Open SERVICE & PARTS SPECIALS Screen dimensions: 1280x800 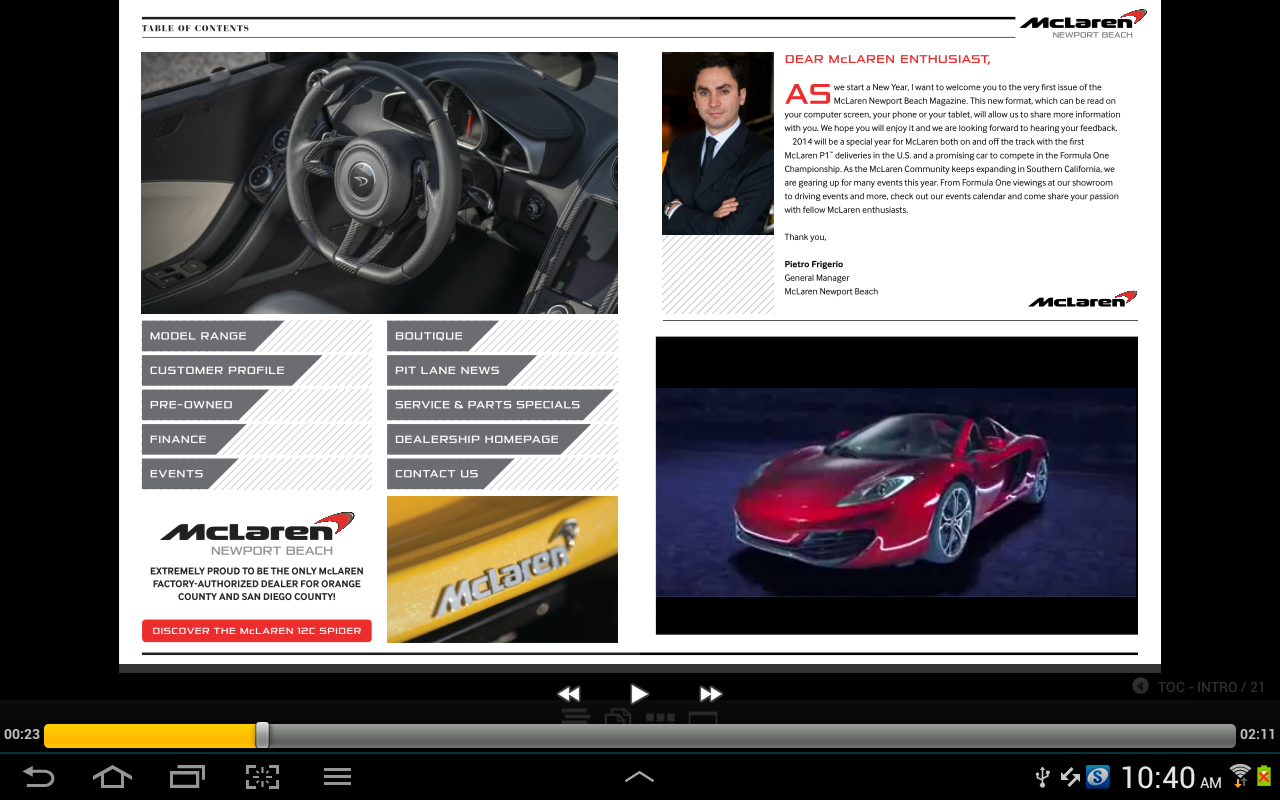[500, 405]
